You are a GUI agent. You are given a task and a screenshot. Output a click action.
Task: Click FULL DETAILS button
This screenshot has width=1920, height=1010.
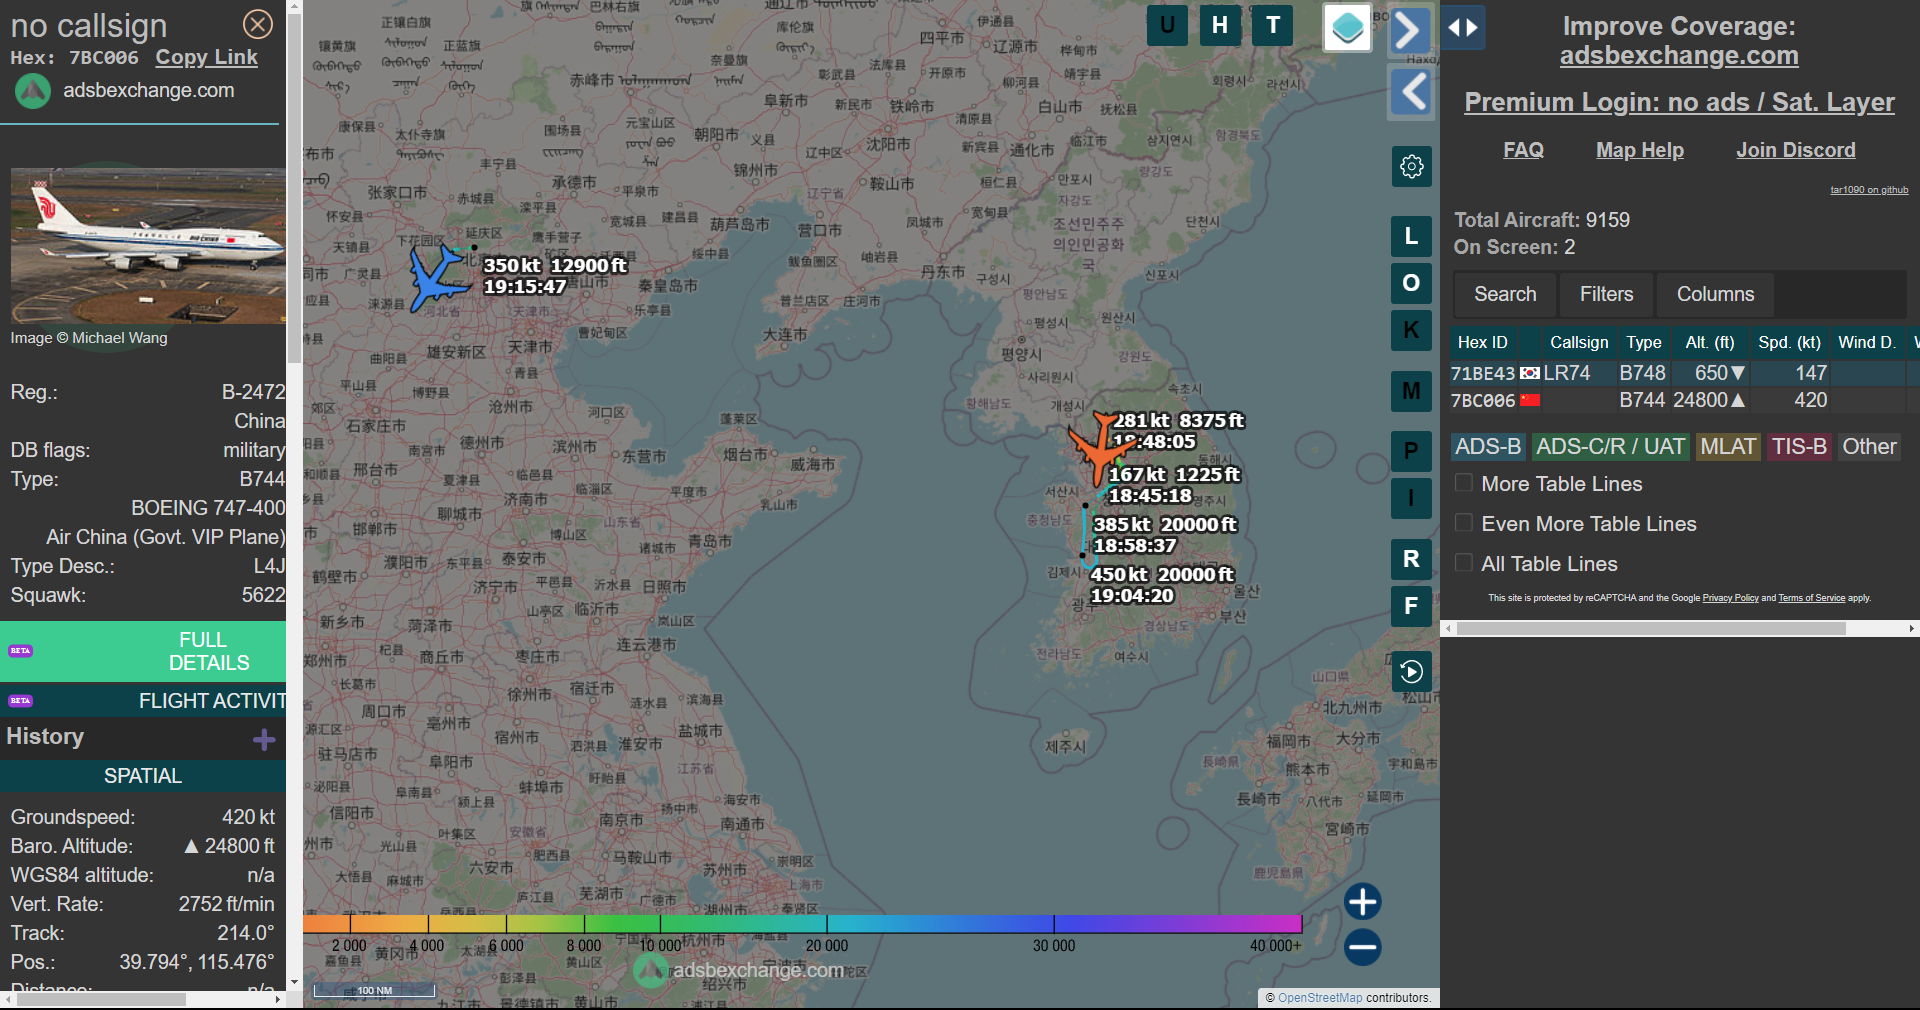pos(143,651)
